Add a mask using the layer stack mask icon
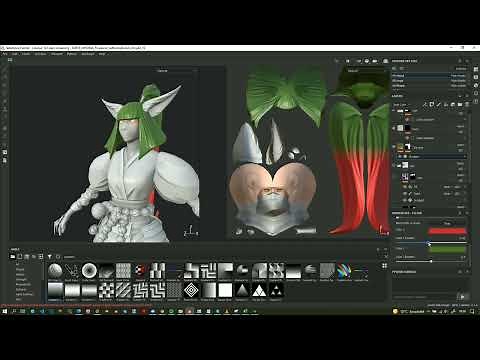Screen dimensions: 480x360 (432, 104)
